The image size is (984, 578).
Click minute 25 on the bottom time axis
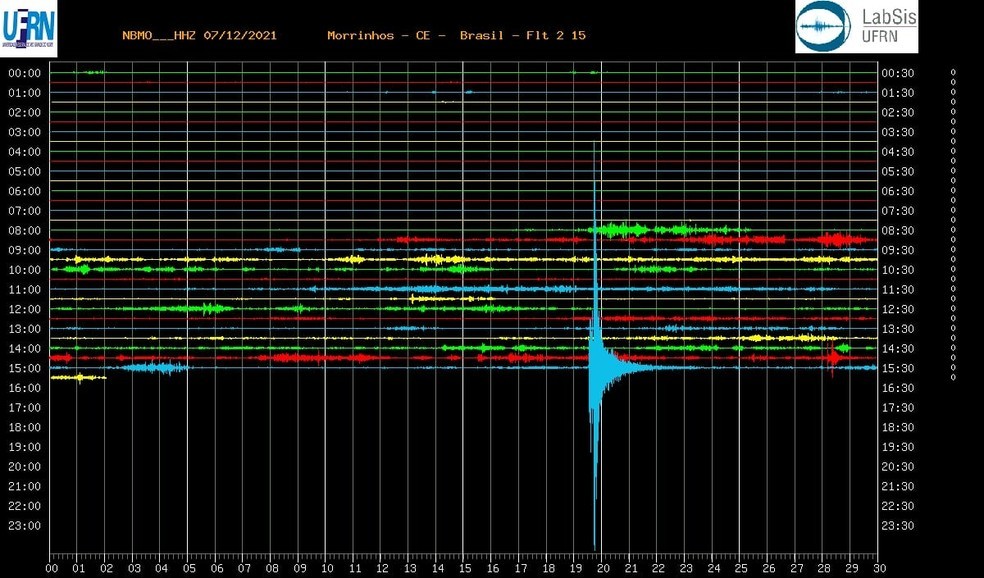coord(741,569)
